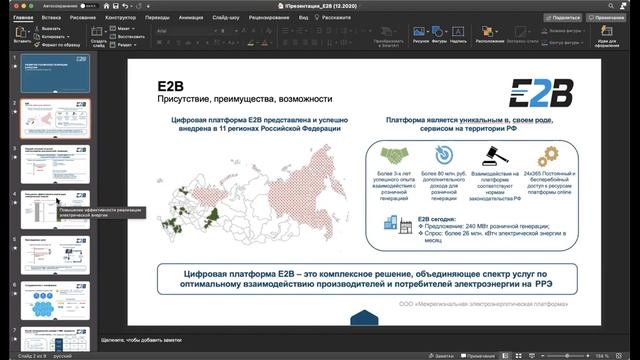
Task: Click the Примечания button in status bar
Action: point(478,356)
